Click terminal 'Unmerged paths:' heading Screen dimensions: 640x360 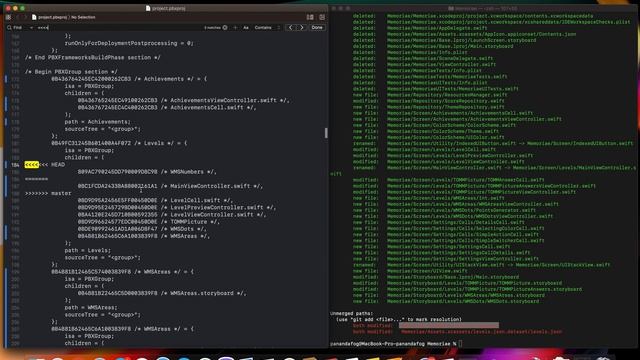[x=351, y=313]
